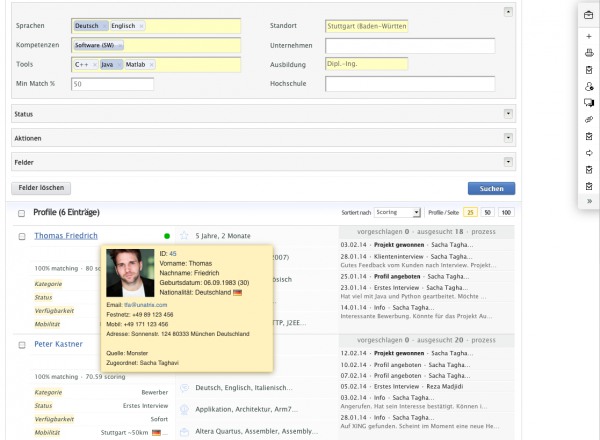Click the right arrow icon in sidebar
This screenshot has width=600, height=440.
point(589,153)
